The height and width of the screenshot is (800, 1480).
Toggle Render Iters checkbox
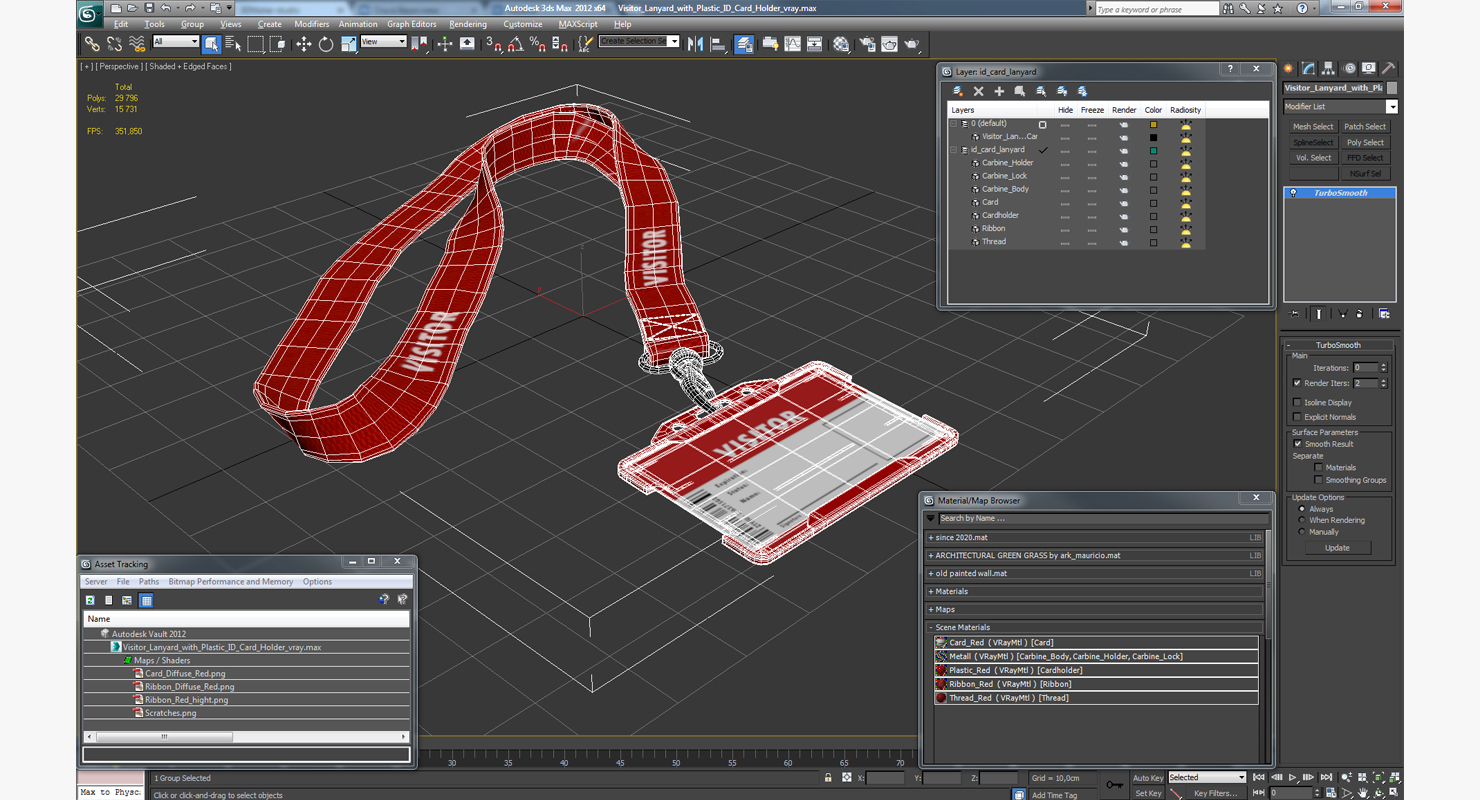pos(1297,383)
